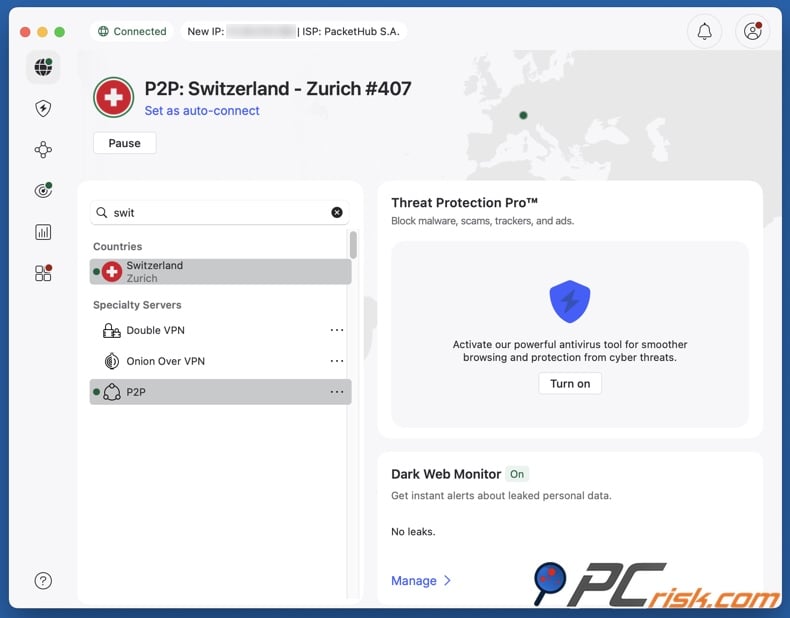
Task: Click the Connected status pill
Action: tap(132, 31)
